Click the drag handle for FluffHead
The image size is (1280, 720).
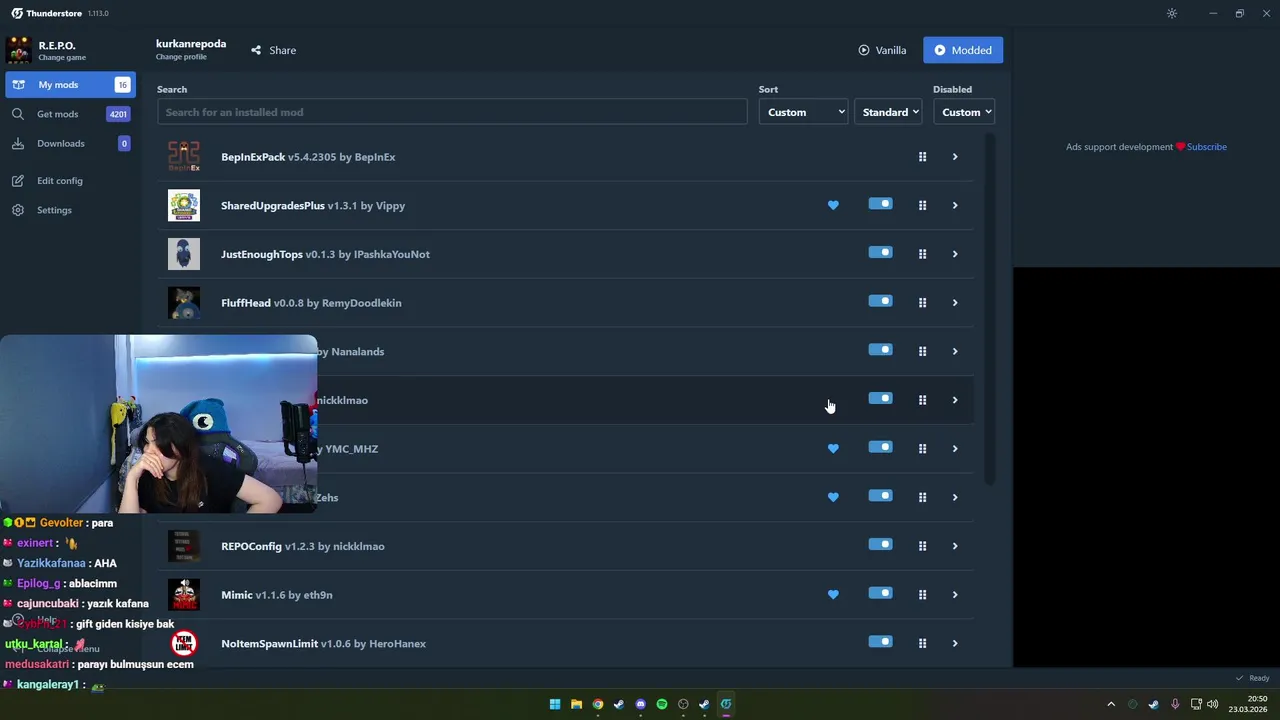(922, 303)
